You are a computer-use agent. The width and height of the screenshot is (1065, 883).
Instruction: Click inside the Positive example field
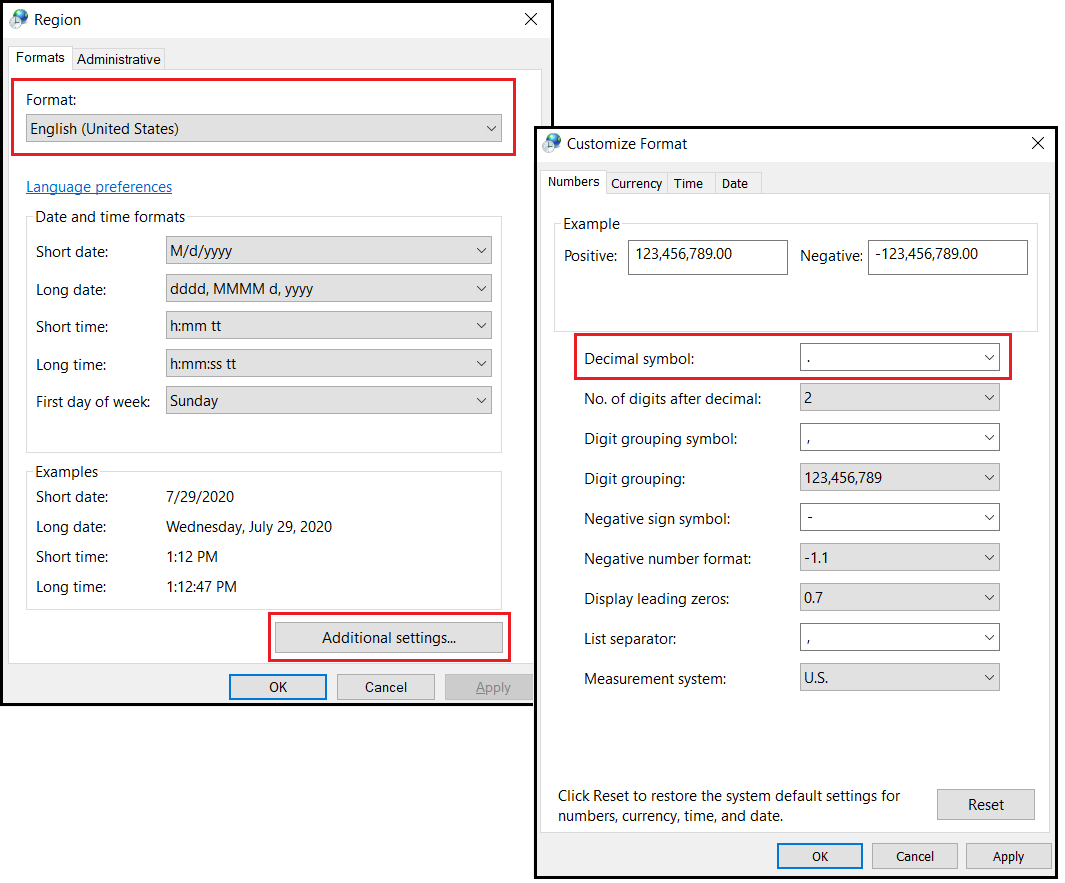(707, 257)
